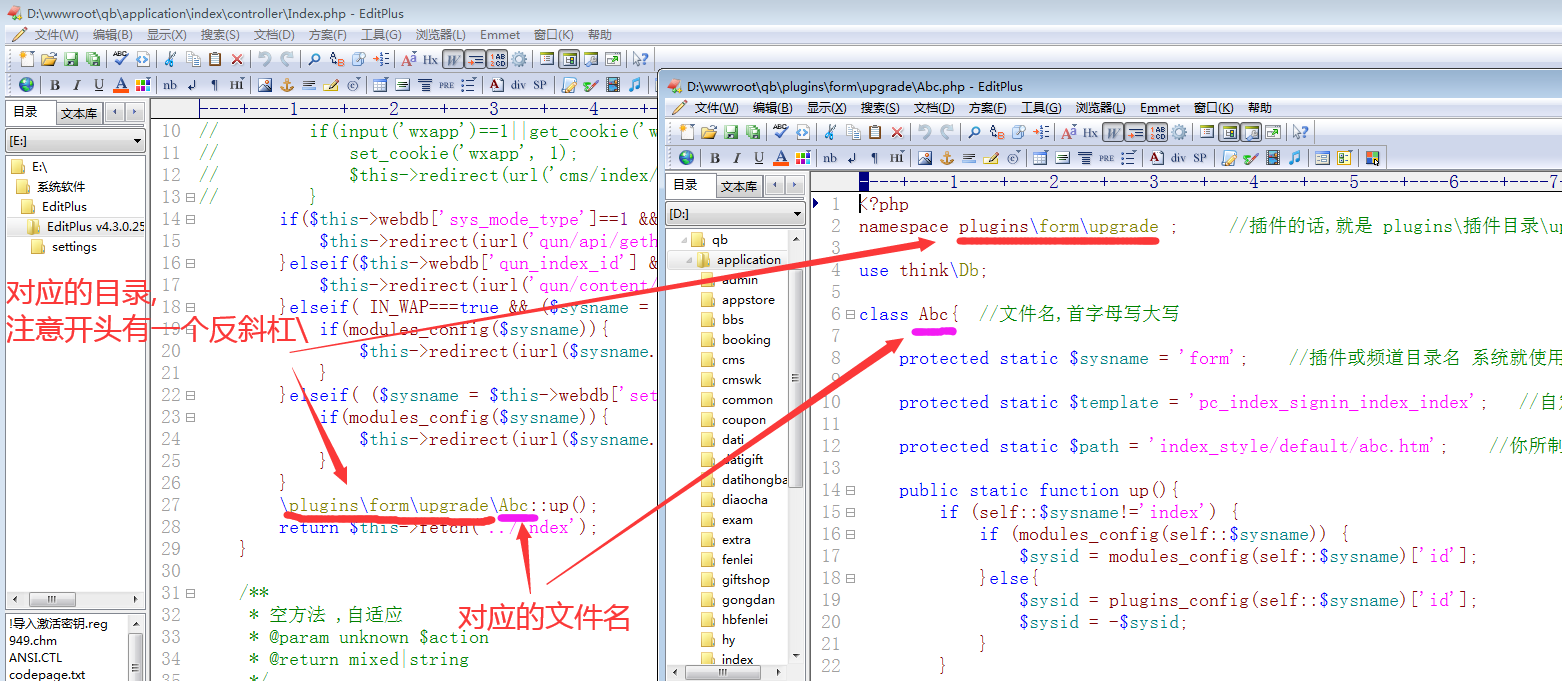Click the music note icon in the Abc.php window

[x=1295, y=158]
